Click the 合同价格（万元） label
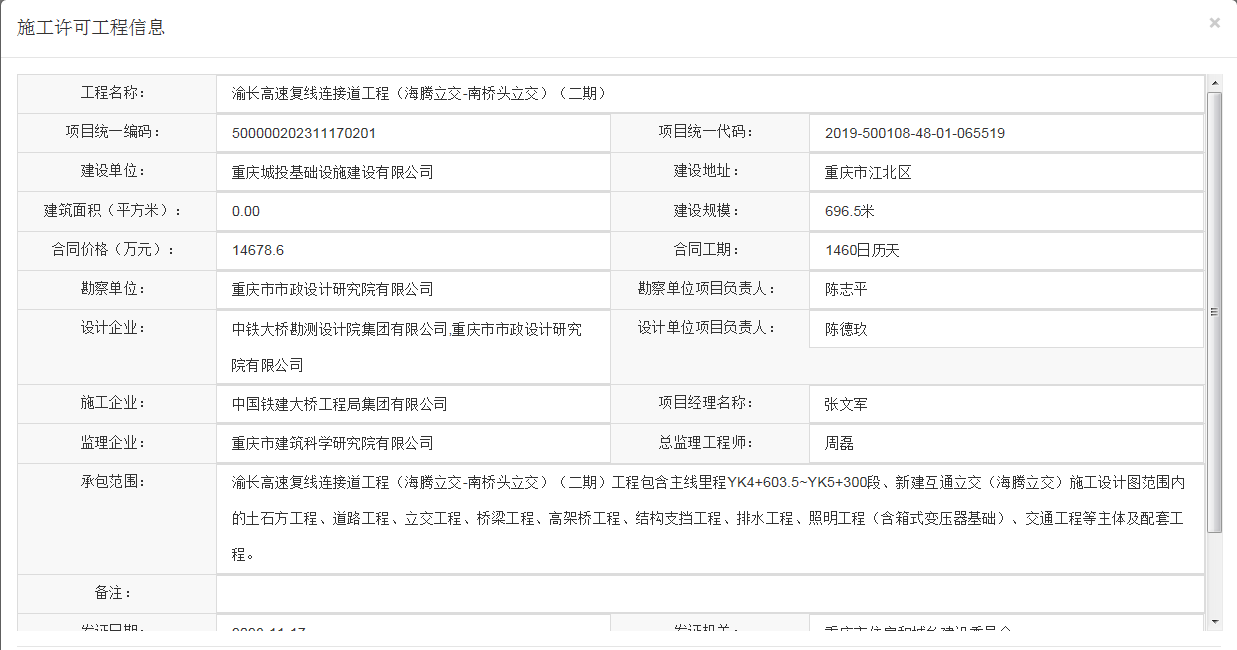This screenshot has width=1237, height=650. 113,249
